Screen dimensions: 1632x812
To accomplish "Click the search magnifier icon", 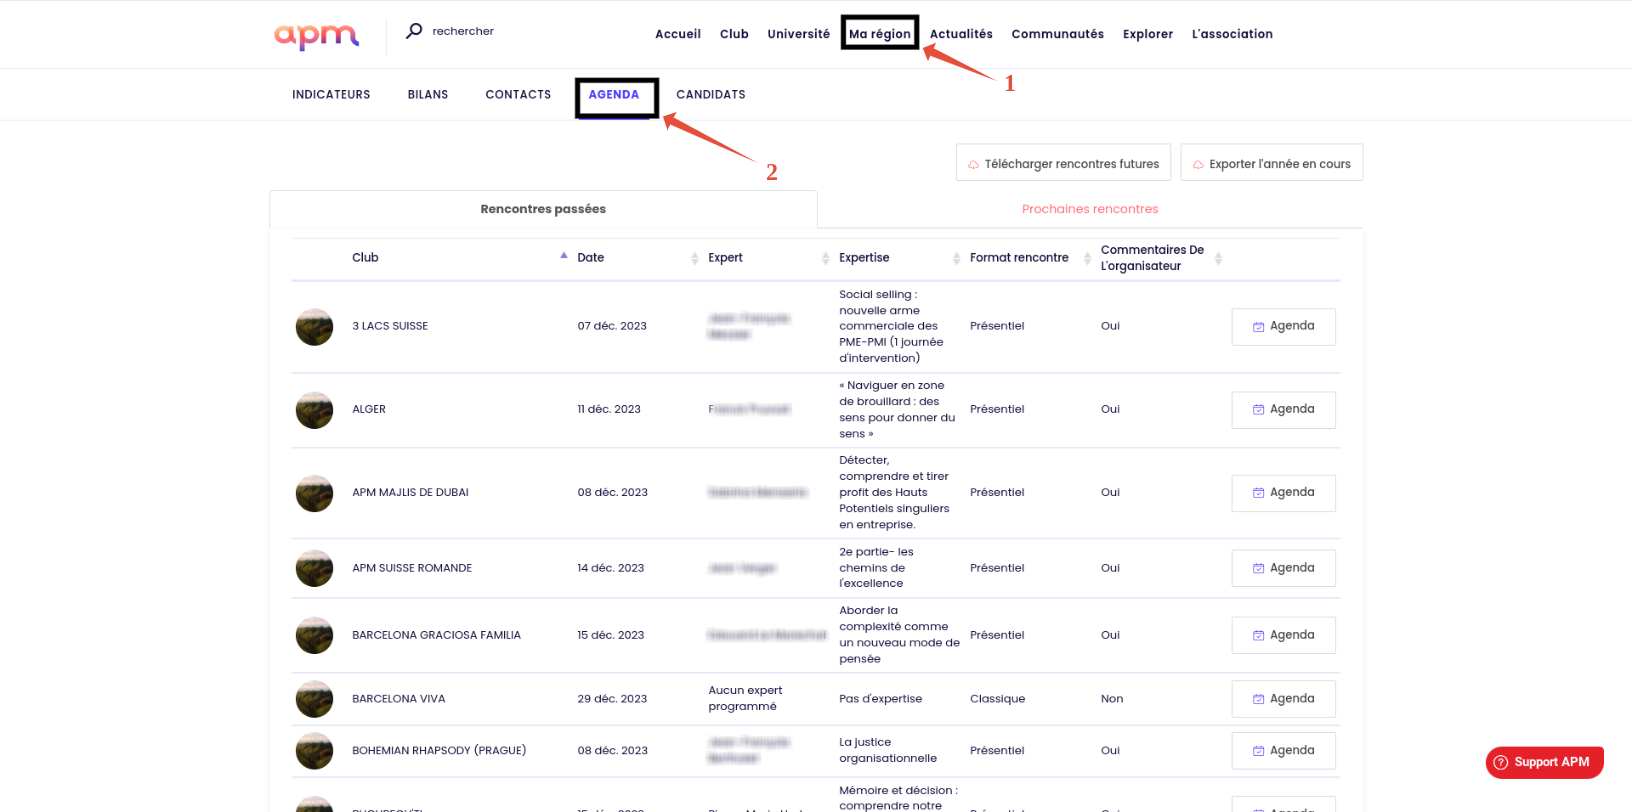I will 414,31.
